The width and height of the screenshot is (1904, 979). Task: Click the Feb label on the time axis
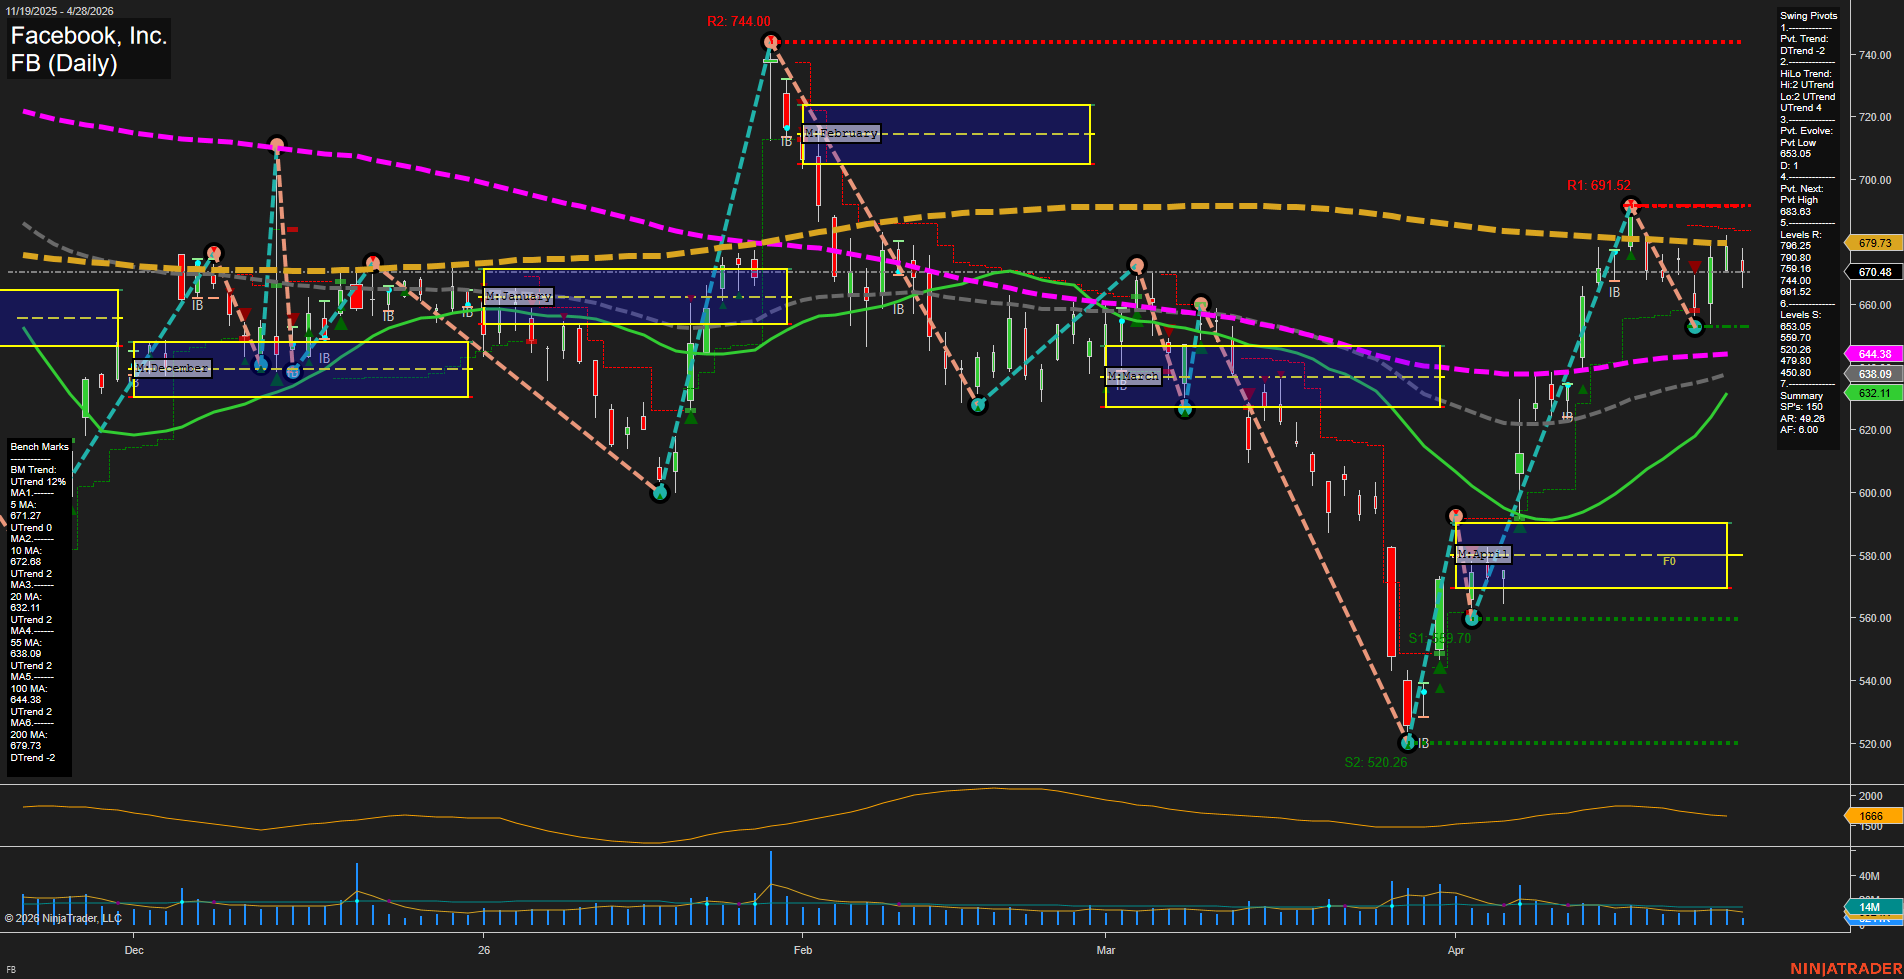802,951
